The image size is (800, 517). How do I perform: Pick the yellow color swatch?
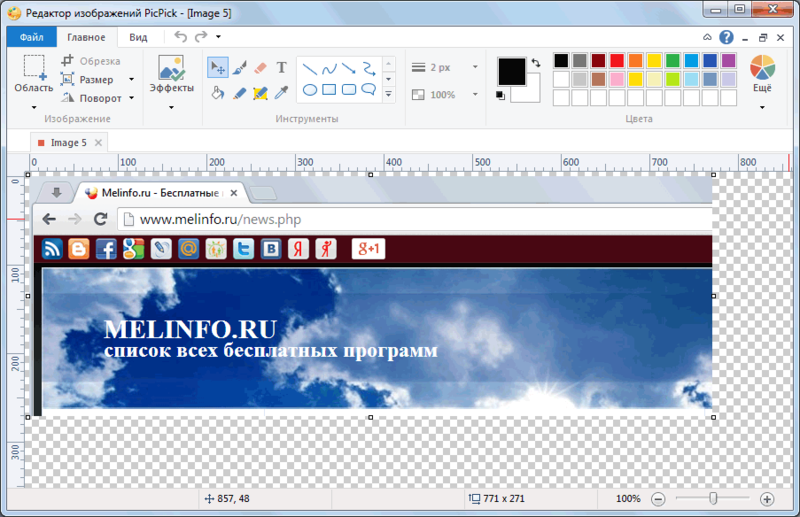654,60
